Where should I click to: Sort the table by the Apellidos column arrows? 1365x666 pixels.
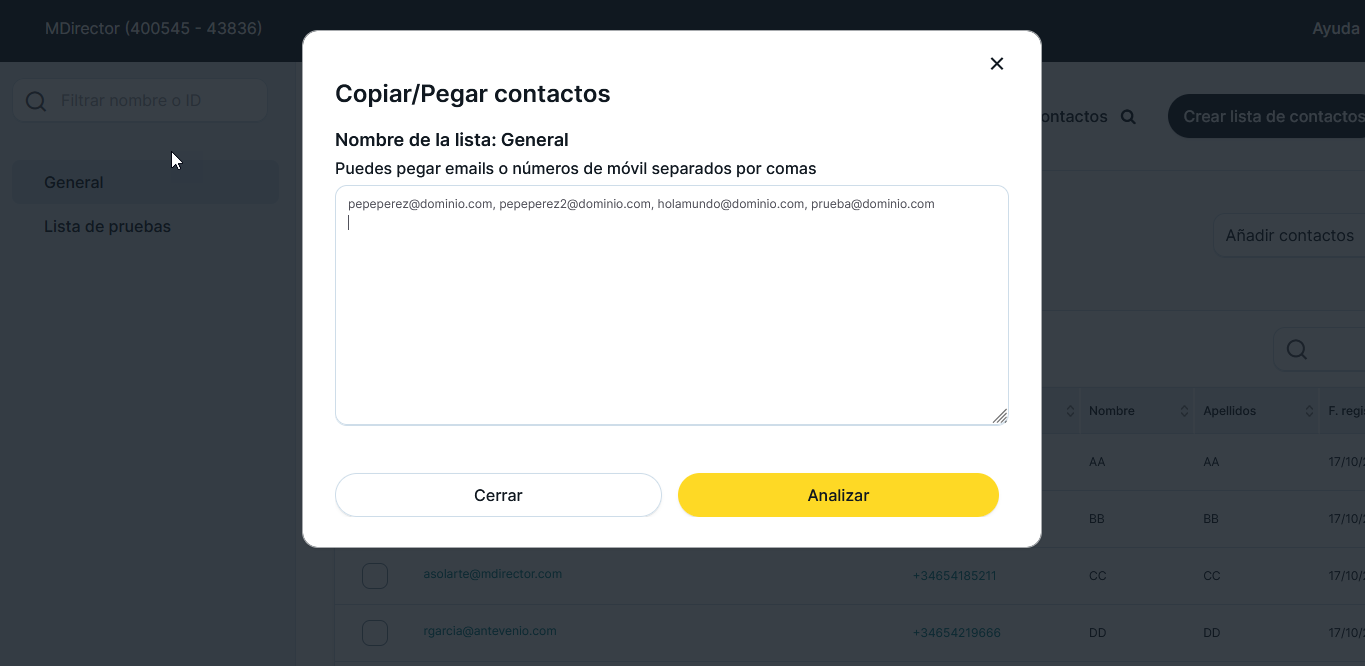(x=1309, y=411)
